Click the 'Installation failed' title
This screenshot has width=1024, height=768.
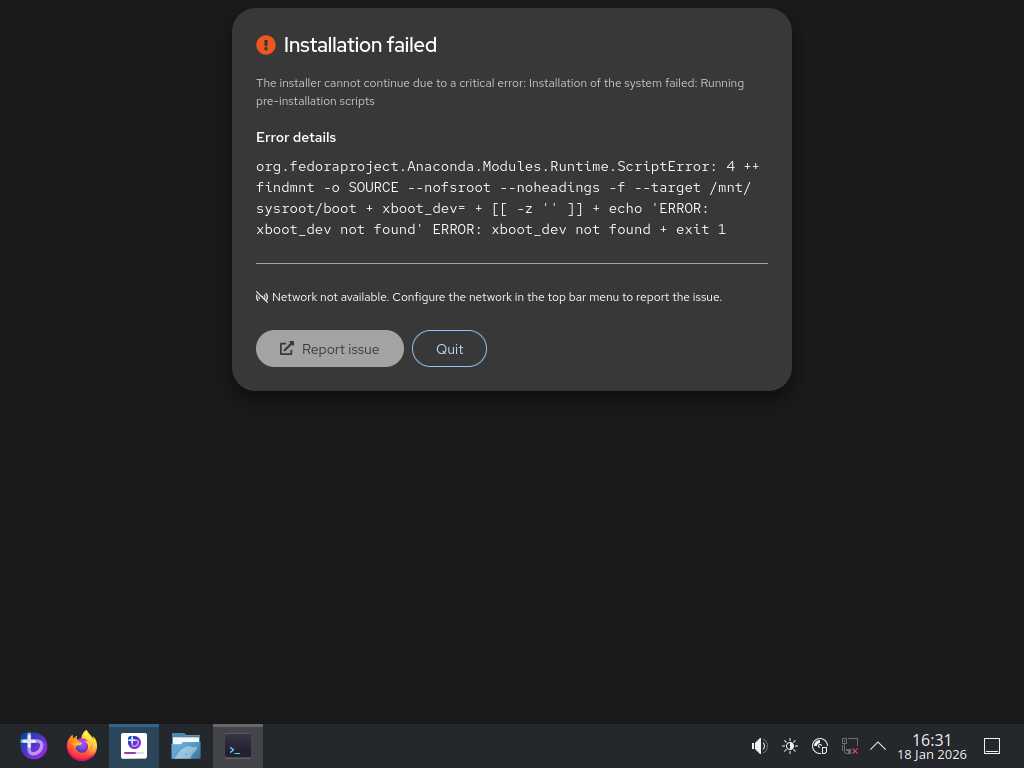(360, 44)
